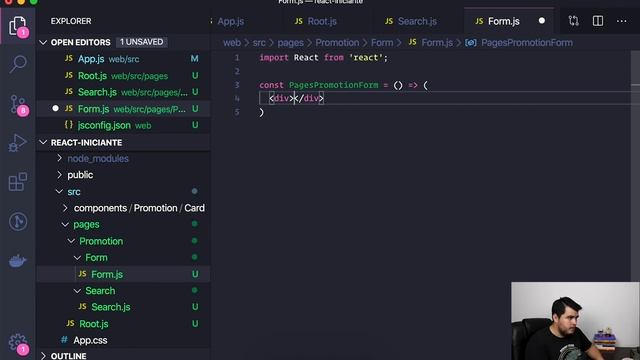
Task: Switch to the Search.js tab
Action: tap(417, 21)
